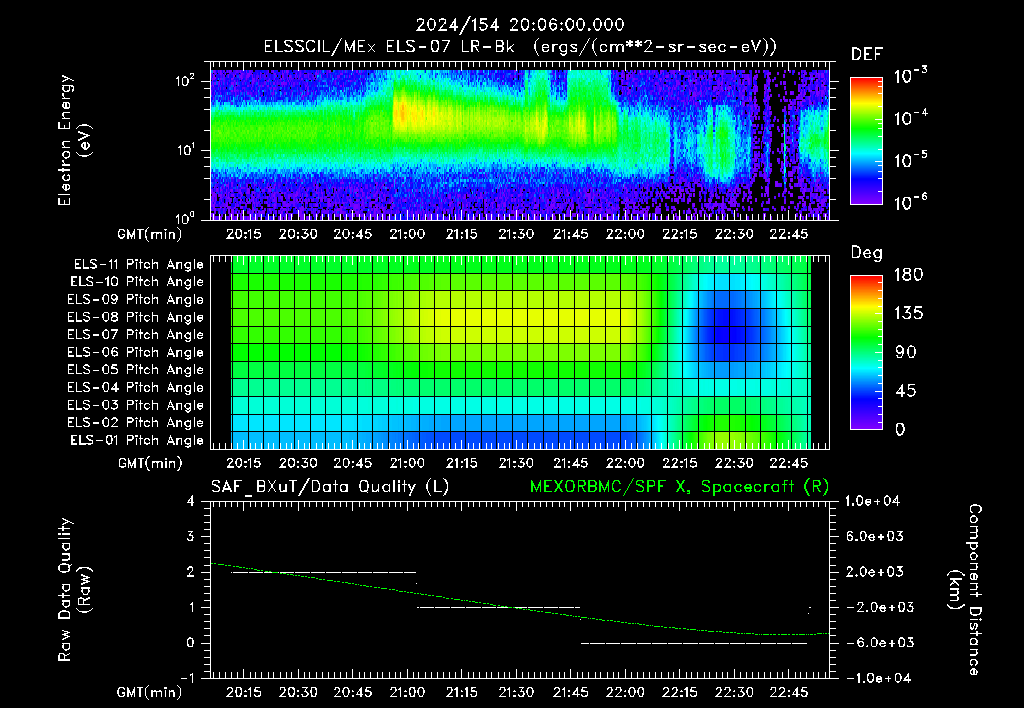The height and width of the screenshot is (708, 1024).
Task: Click the white data quality line at level 0
Action: click(x=694, y=643)
